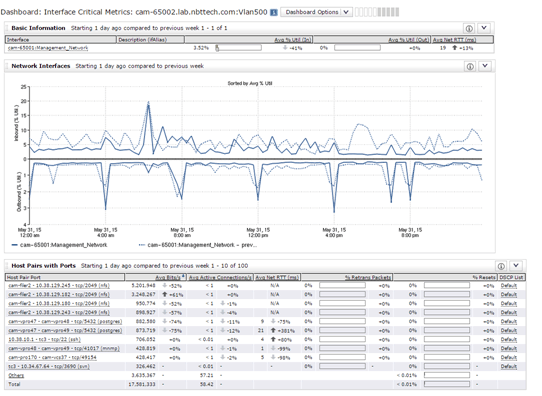This screenshot has height=396, width=542.
Task: Click the DSCP List column header
Action: (511, 277)
